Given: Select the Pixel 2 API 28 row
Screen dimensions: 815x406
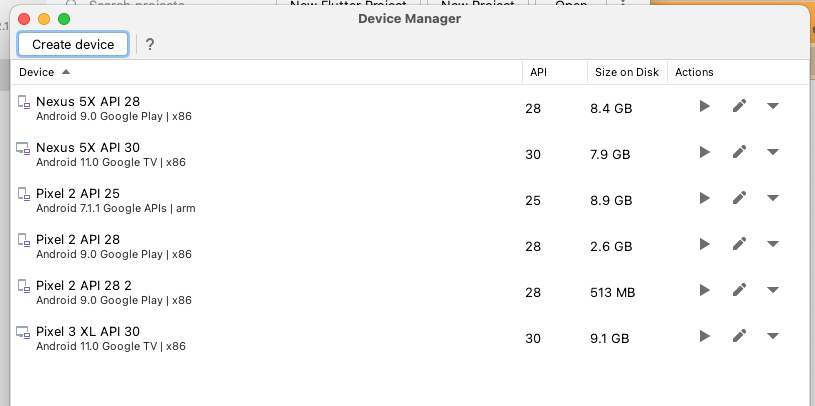Looking at the screenshot, I should click(x=200, y=245).
